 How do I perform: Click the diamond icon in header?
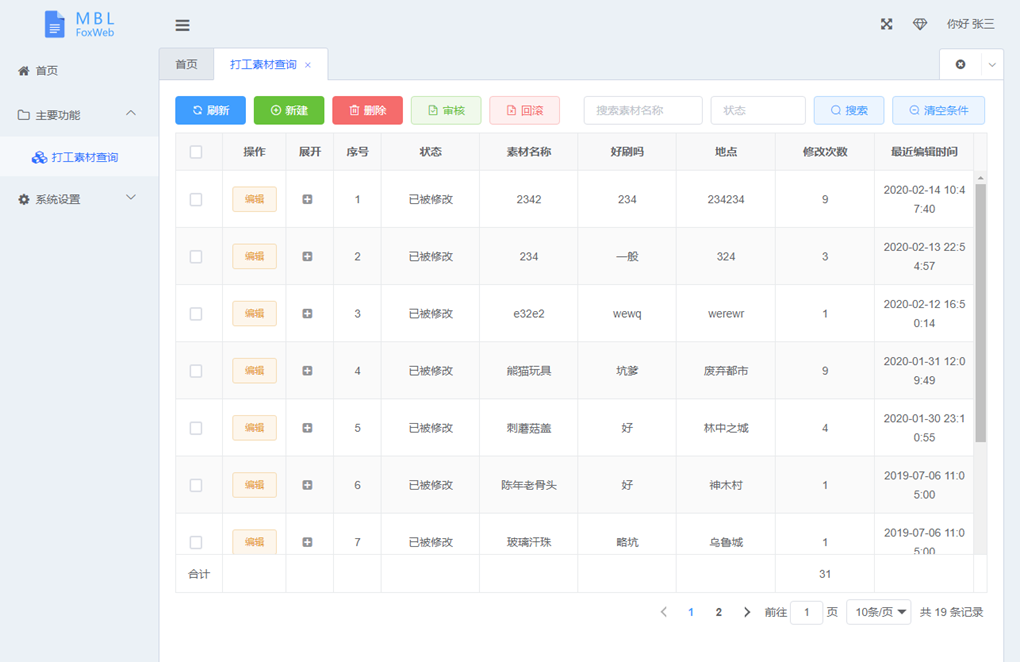pos(920,24)
